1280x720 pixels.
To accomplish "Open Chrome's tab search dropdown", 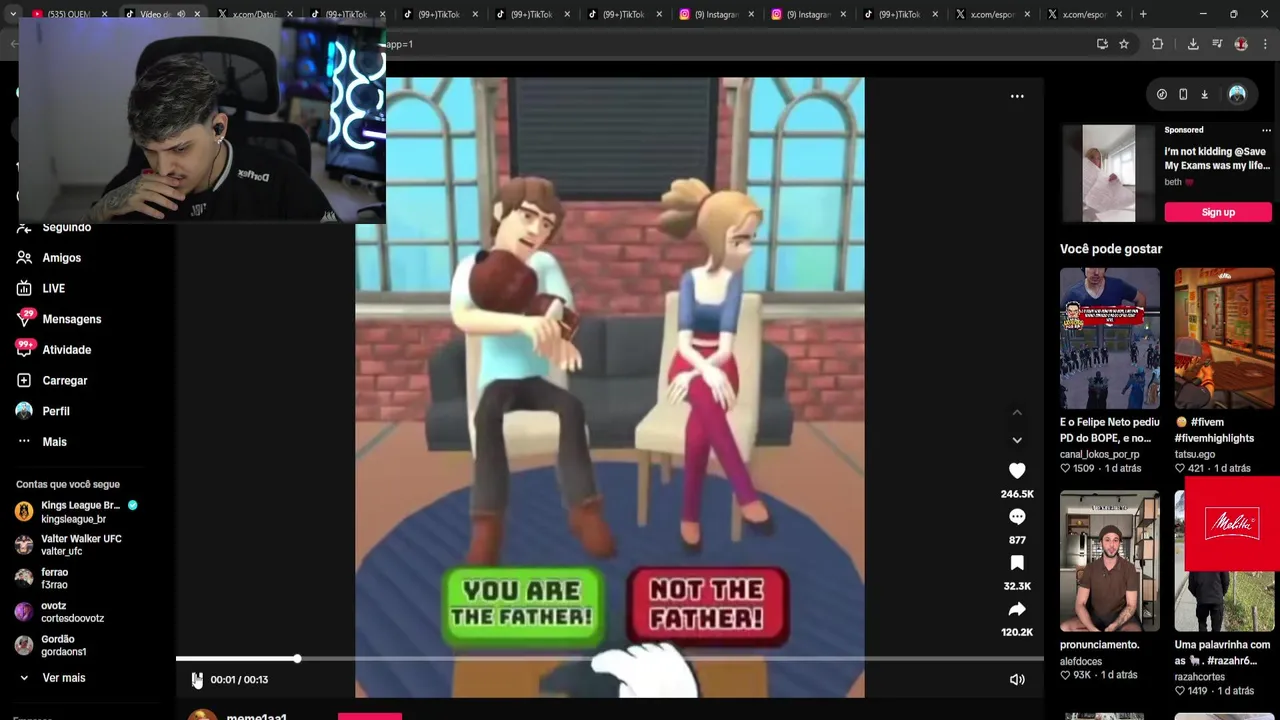I will tap(12, 14).
